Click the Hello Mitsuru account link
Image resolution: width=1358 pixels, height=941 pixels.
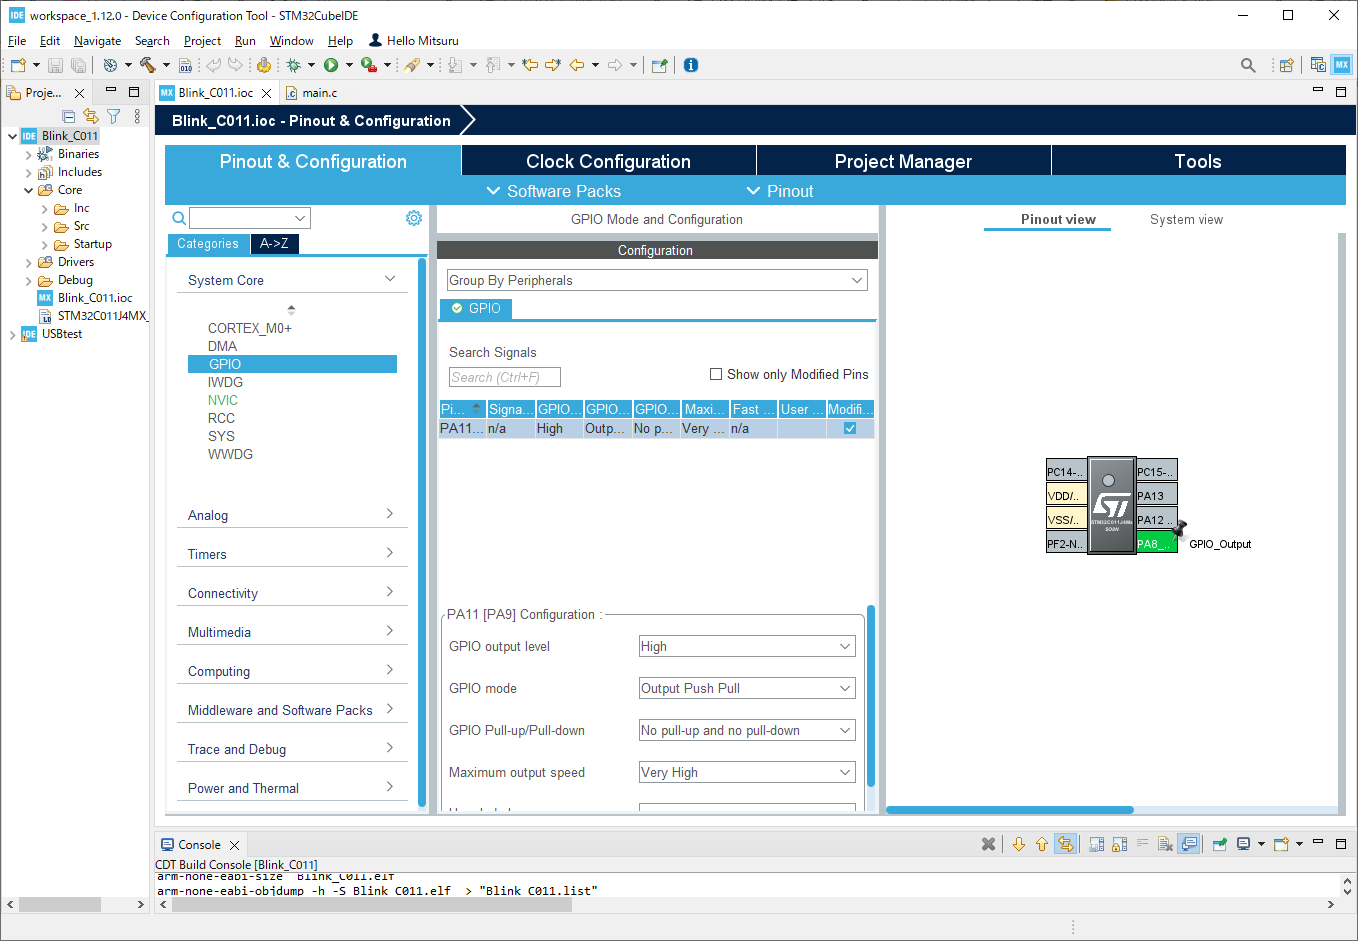click(414, 41)
